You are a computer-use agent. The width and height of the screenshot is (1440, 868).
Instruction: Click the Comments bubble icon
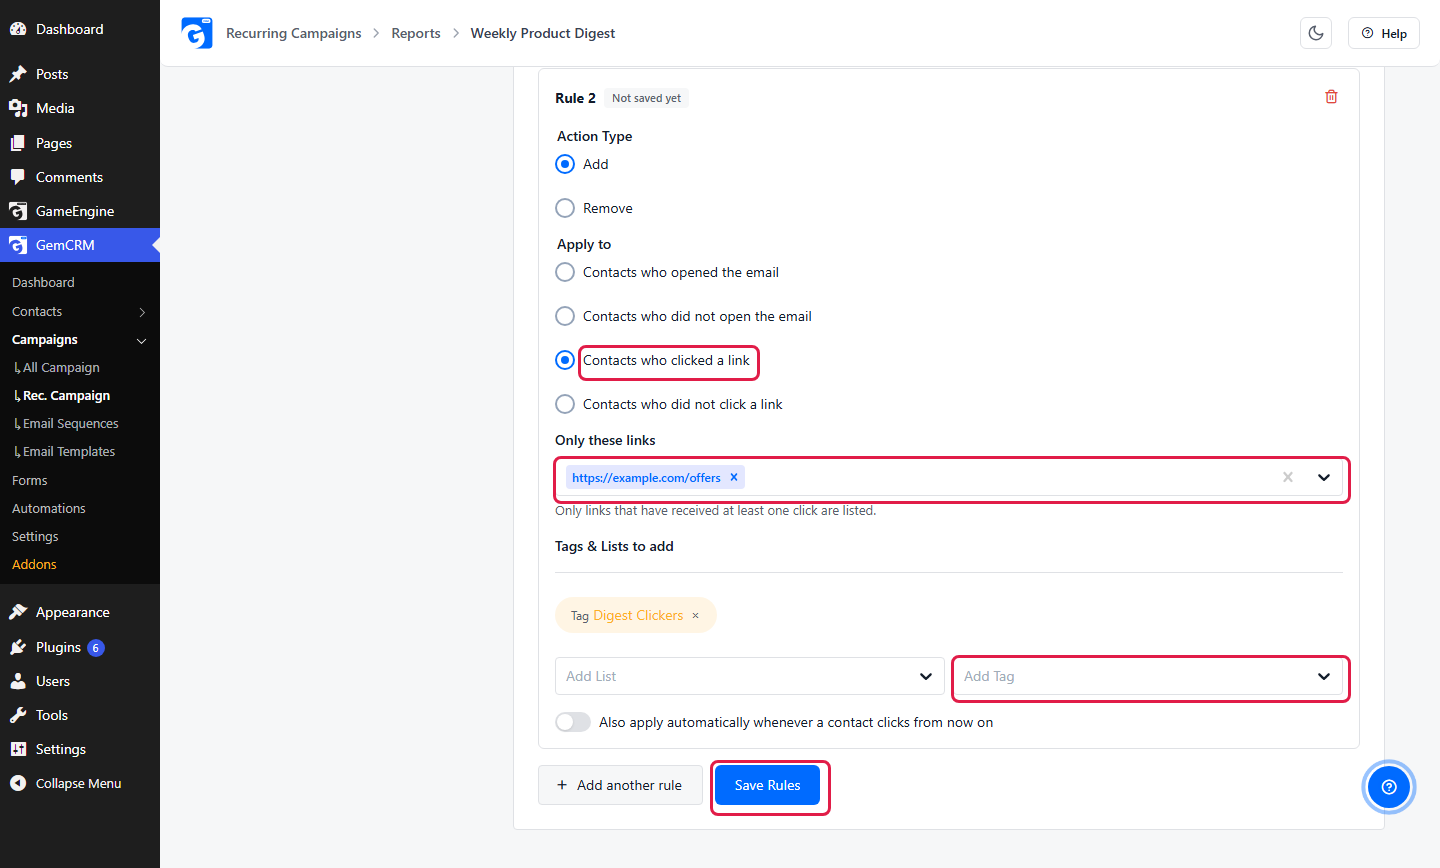18,177
